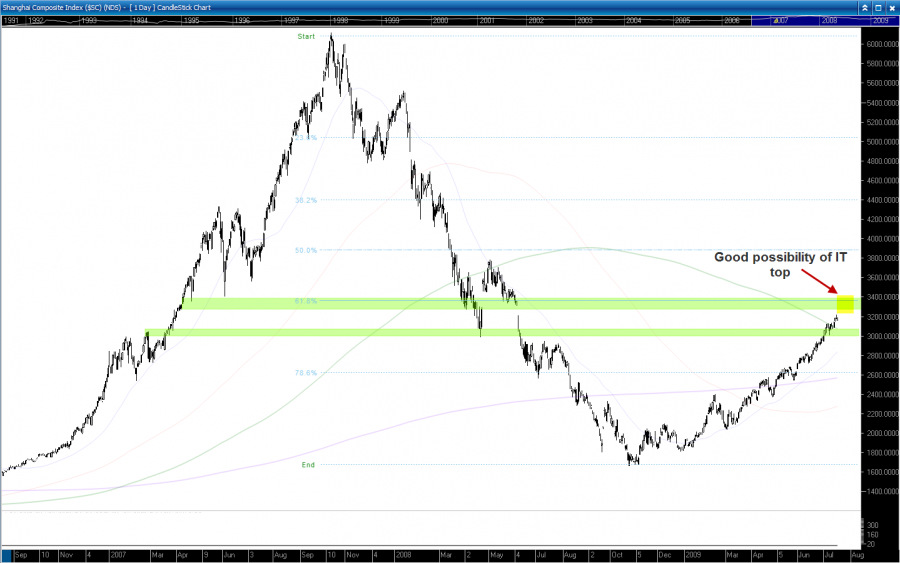Screen dimensions: 900x563
Task: Click the highlighted 2008 range in overview bar
Action: pyautogui.click(x=829, y=21)
